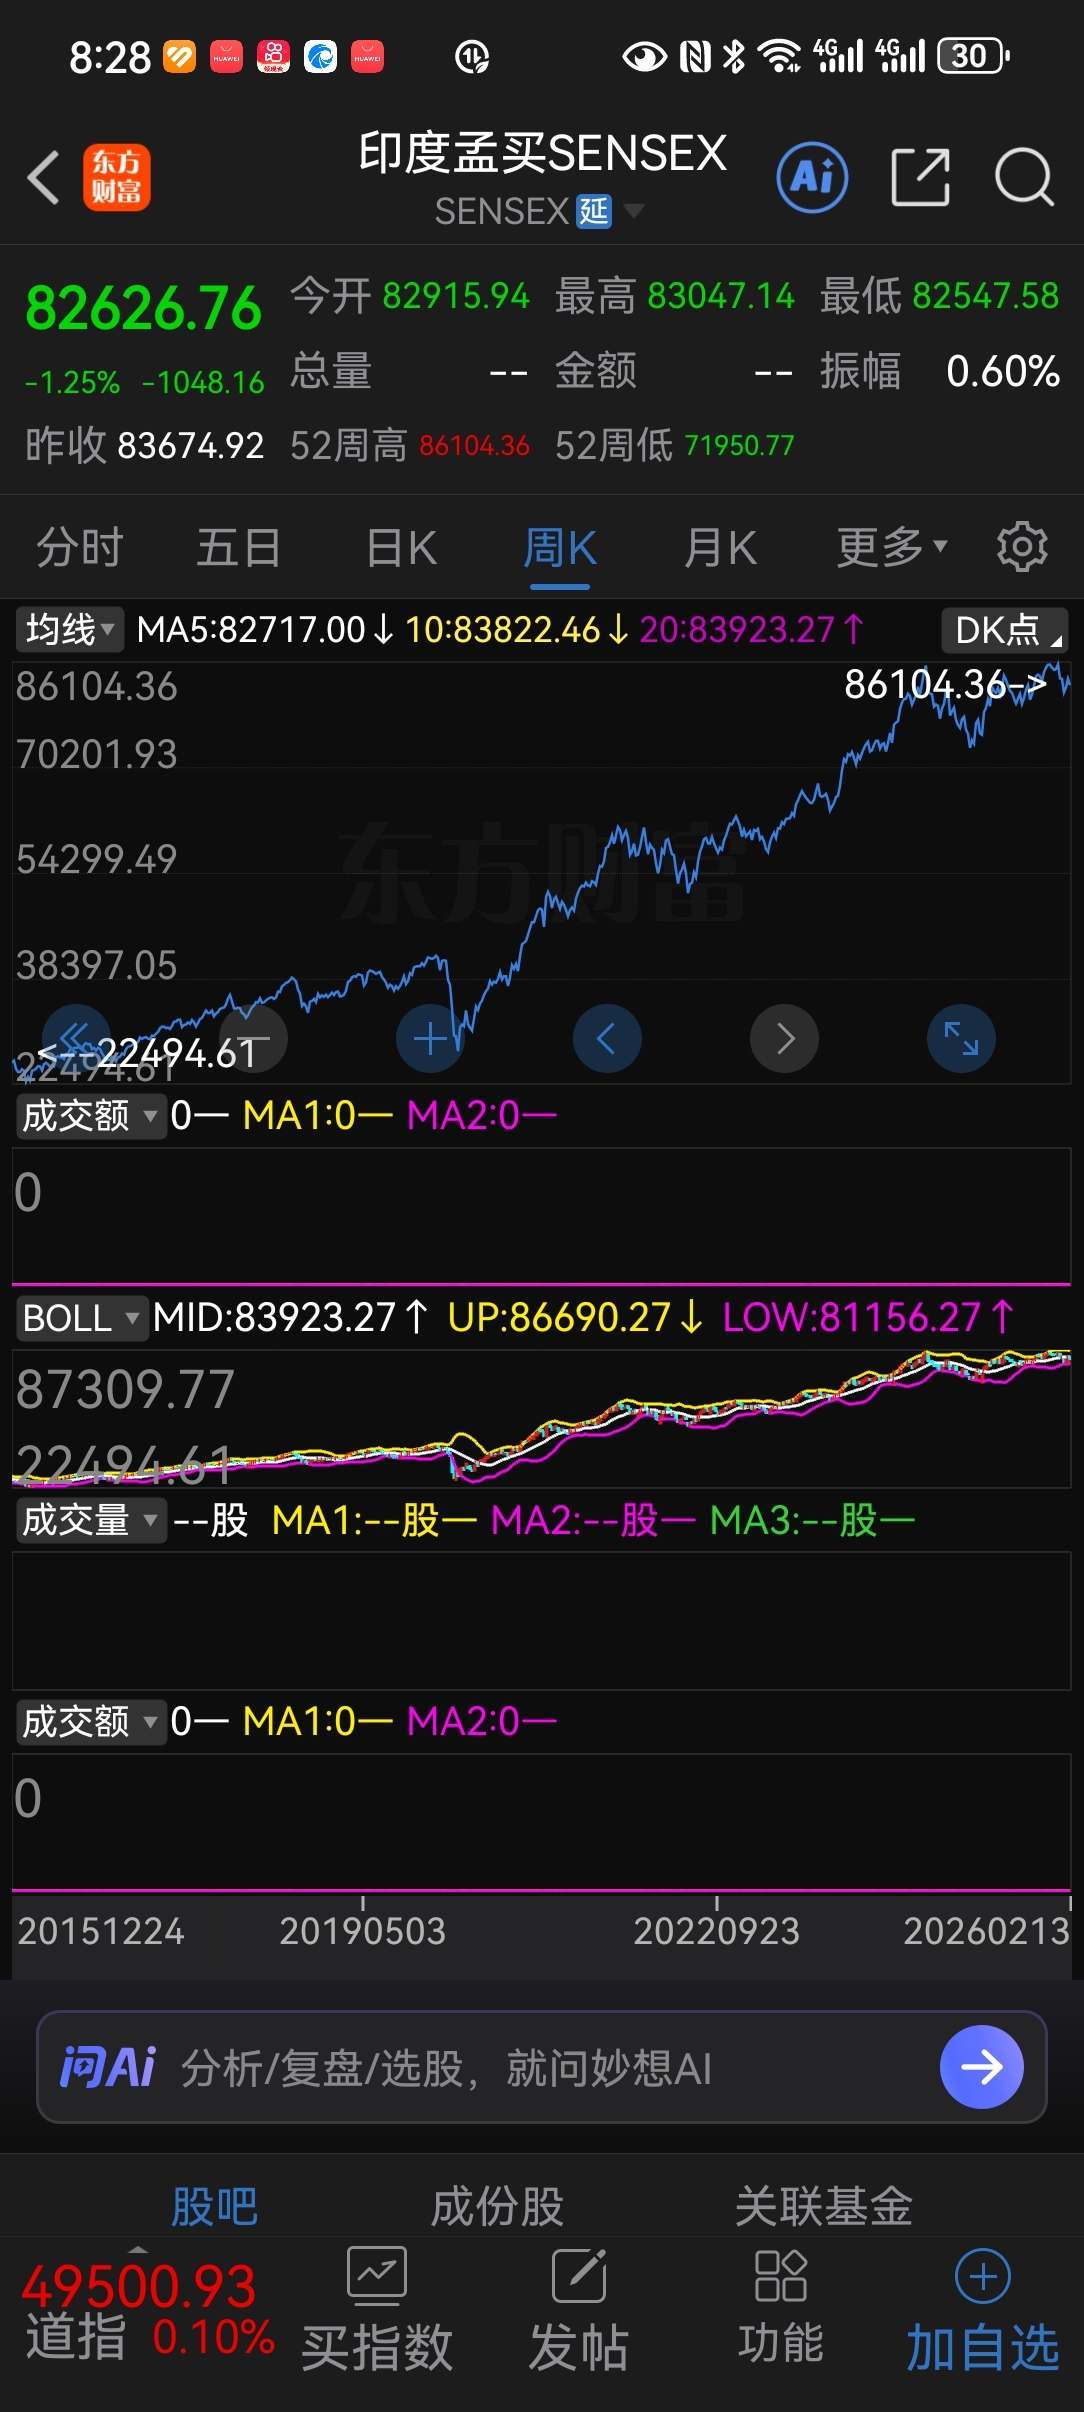The width and height of the screenshot is (1084, 2412).
Task: Open the Ai assistant circle icon
Action: tap(812, 177)
